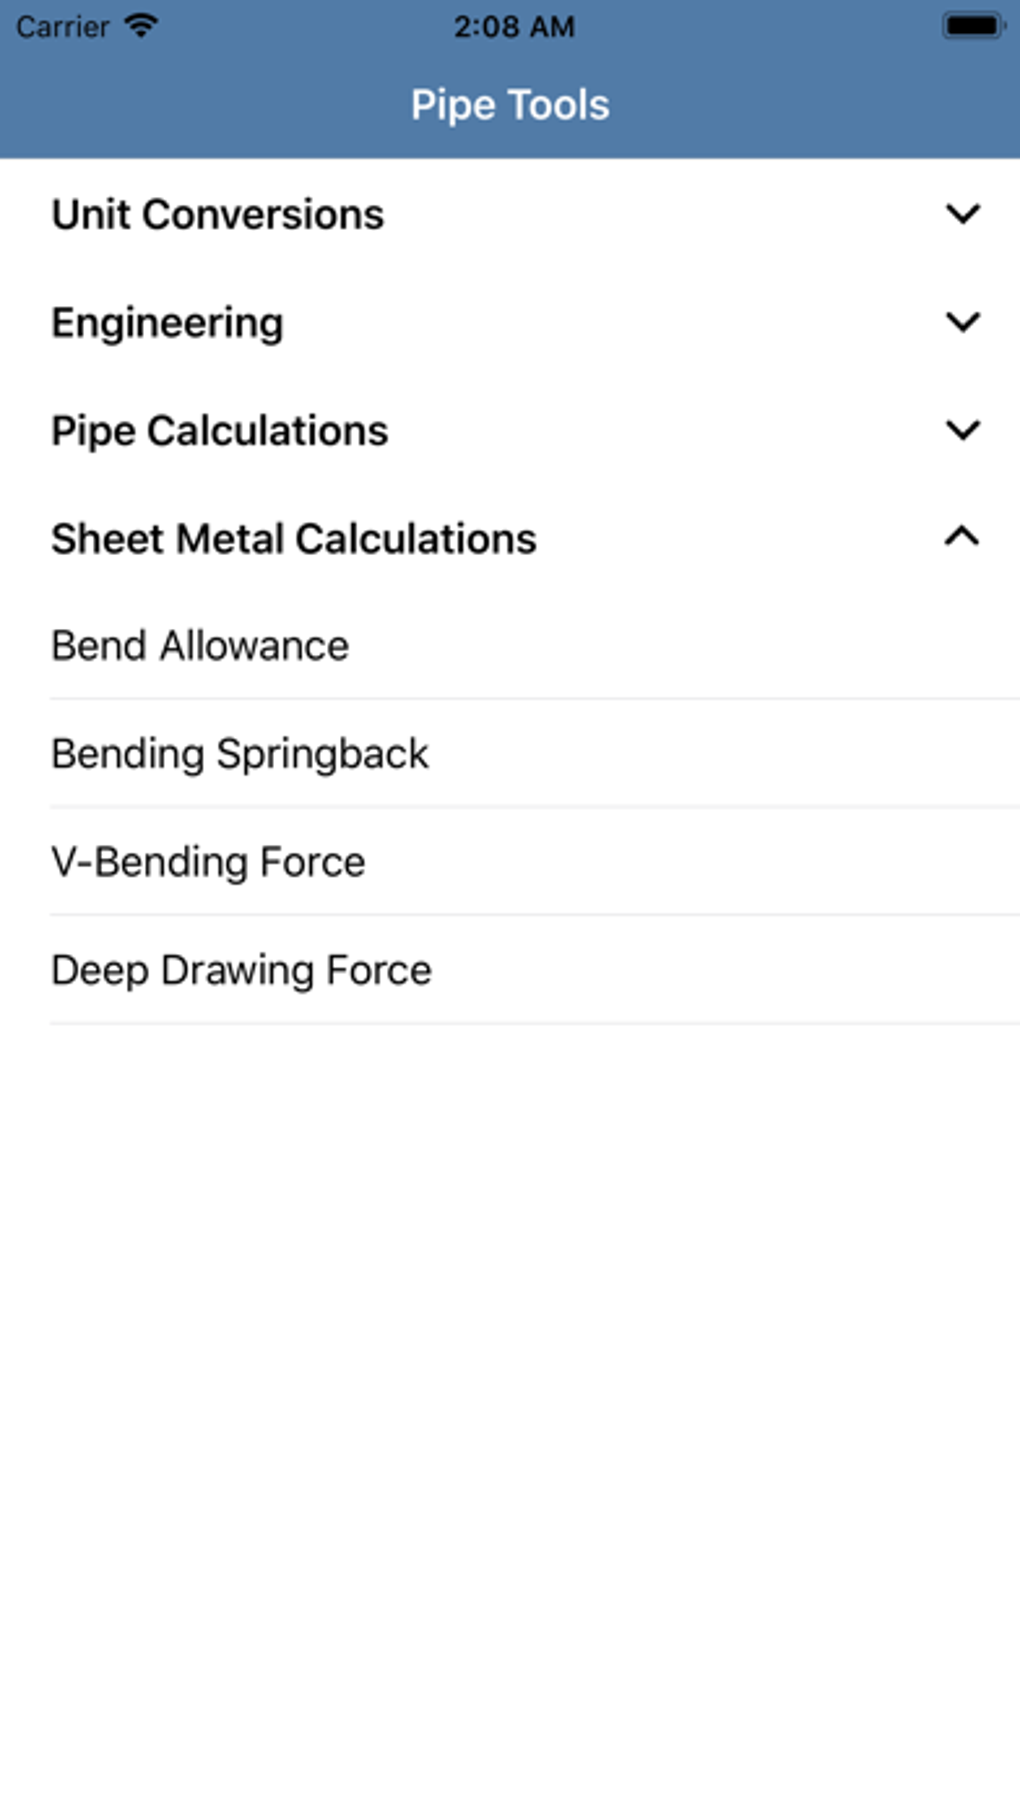Open the Bend Allowance calculator
1020x1811 pixels.
(200, 646)
